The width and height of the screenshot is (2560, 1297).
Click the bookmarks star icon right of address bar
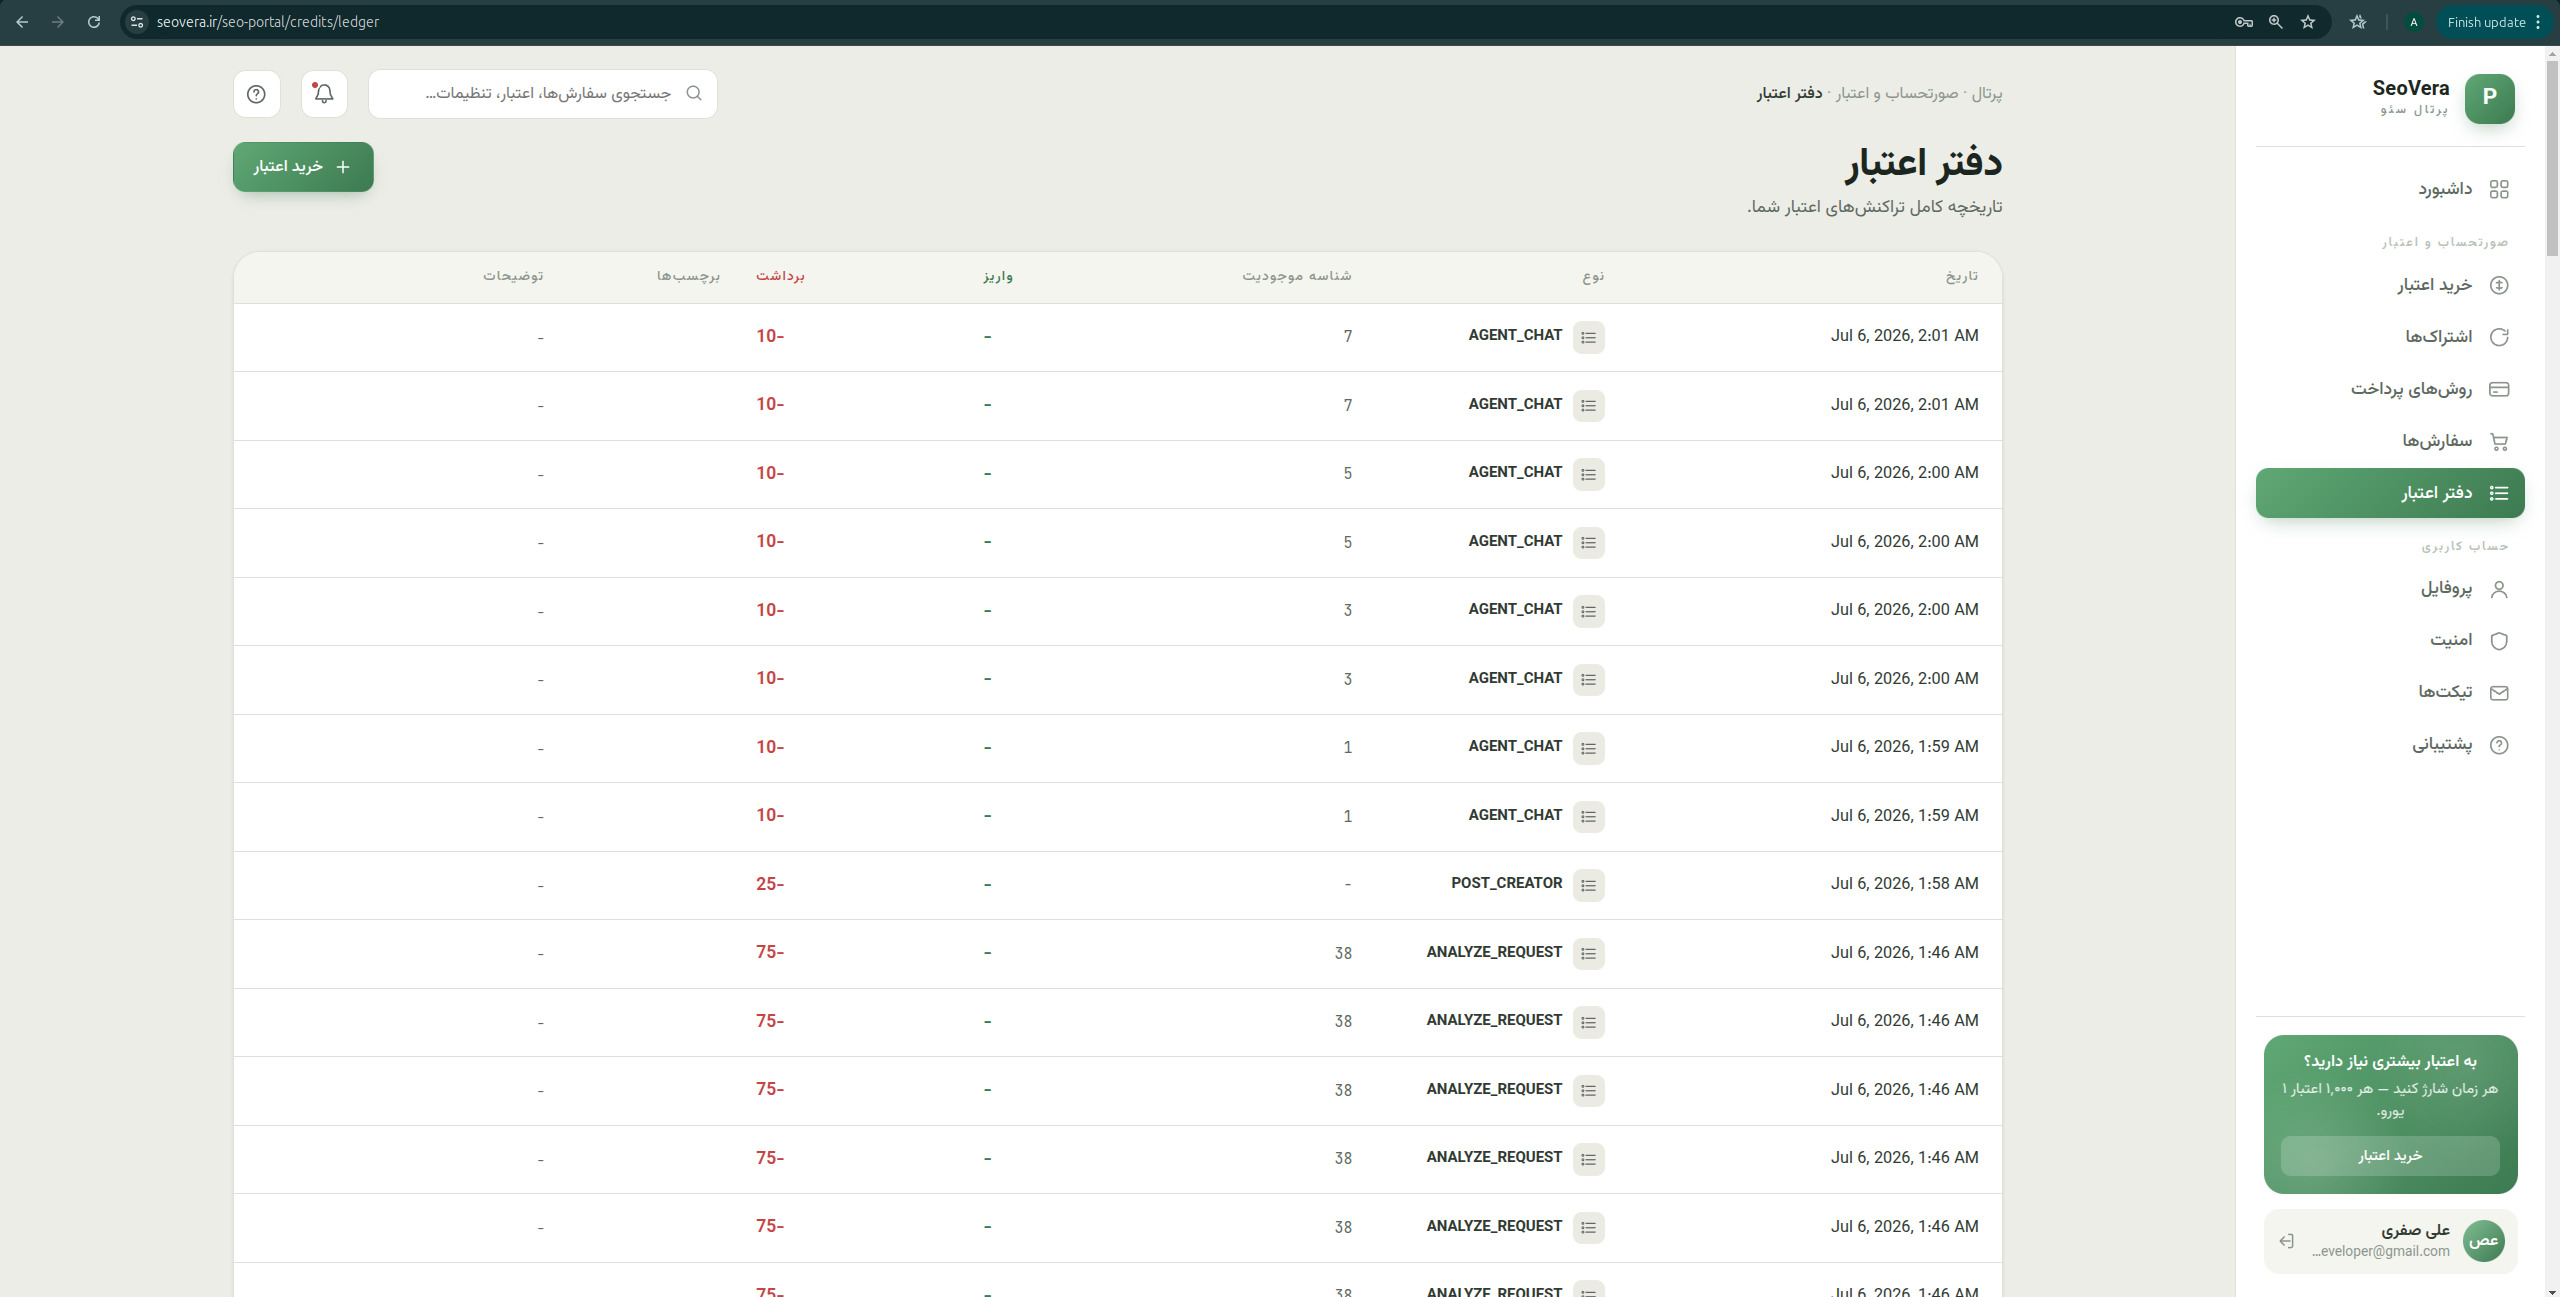coord(2358,22)
